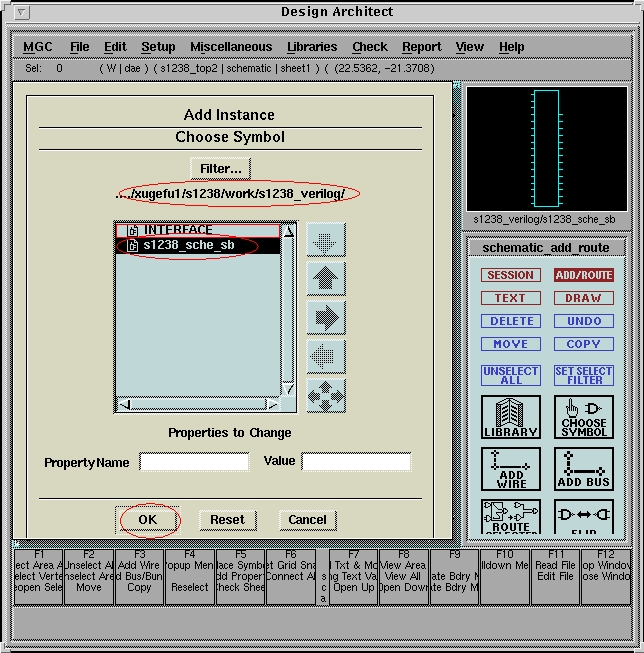Image resolution: width=644 pixels, height=653 pixels.
Task: Click the ROUTE SELECTED palette icon
Action: 511,515
